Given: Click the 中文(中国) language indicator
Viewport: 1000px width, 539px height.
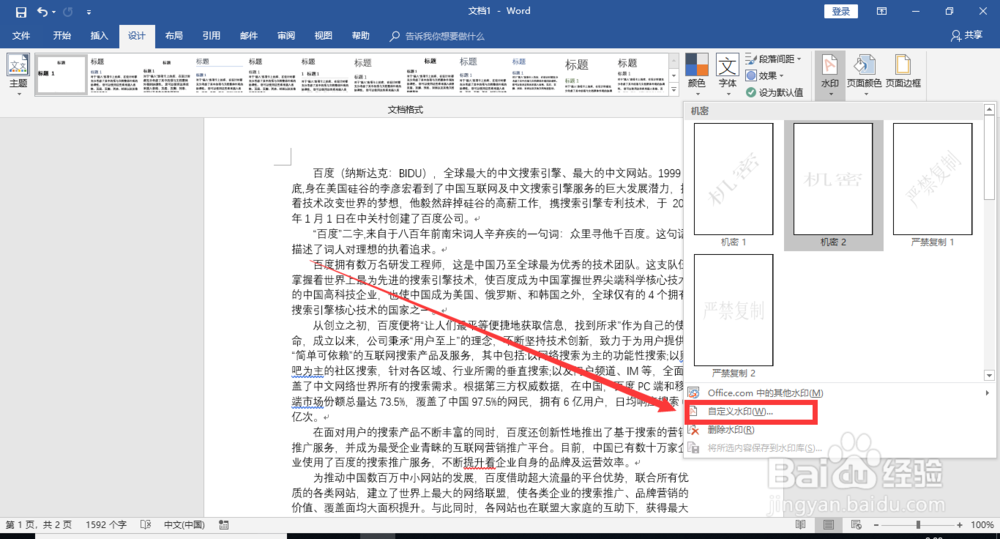Looking at the screenshot, I should pyautogui.click(x=184, y=525).
